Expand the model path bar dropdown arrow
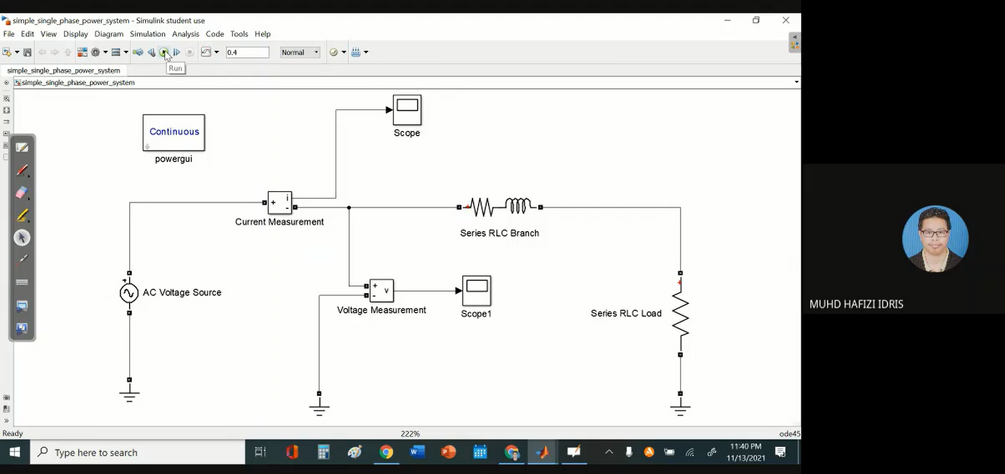This screenshot has width=1005, height=474. 797,82
